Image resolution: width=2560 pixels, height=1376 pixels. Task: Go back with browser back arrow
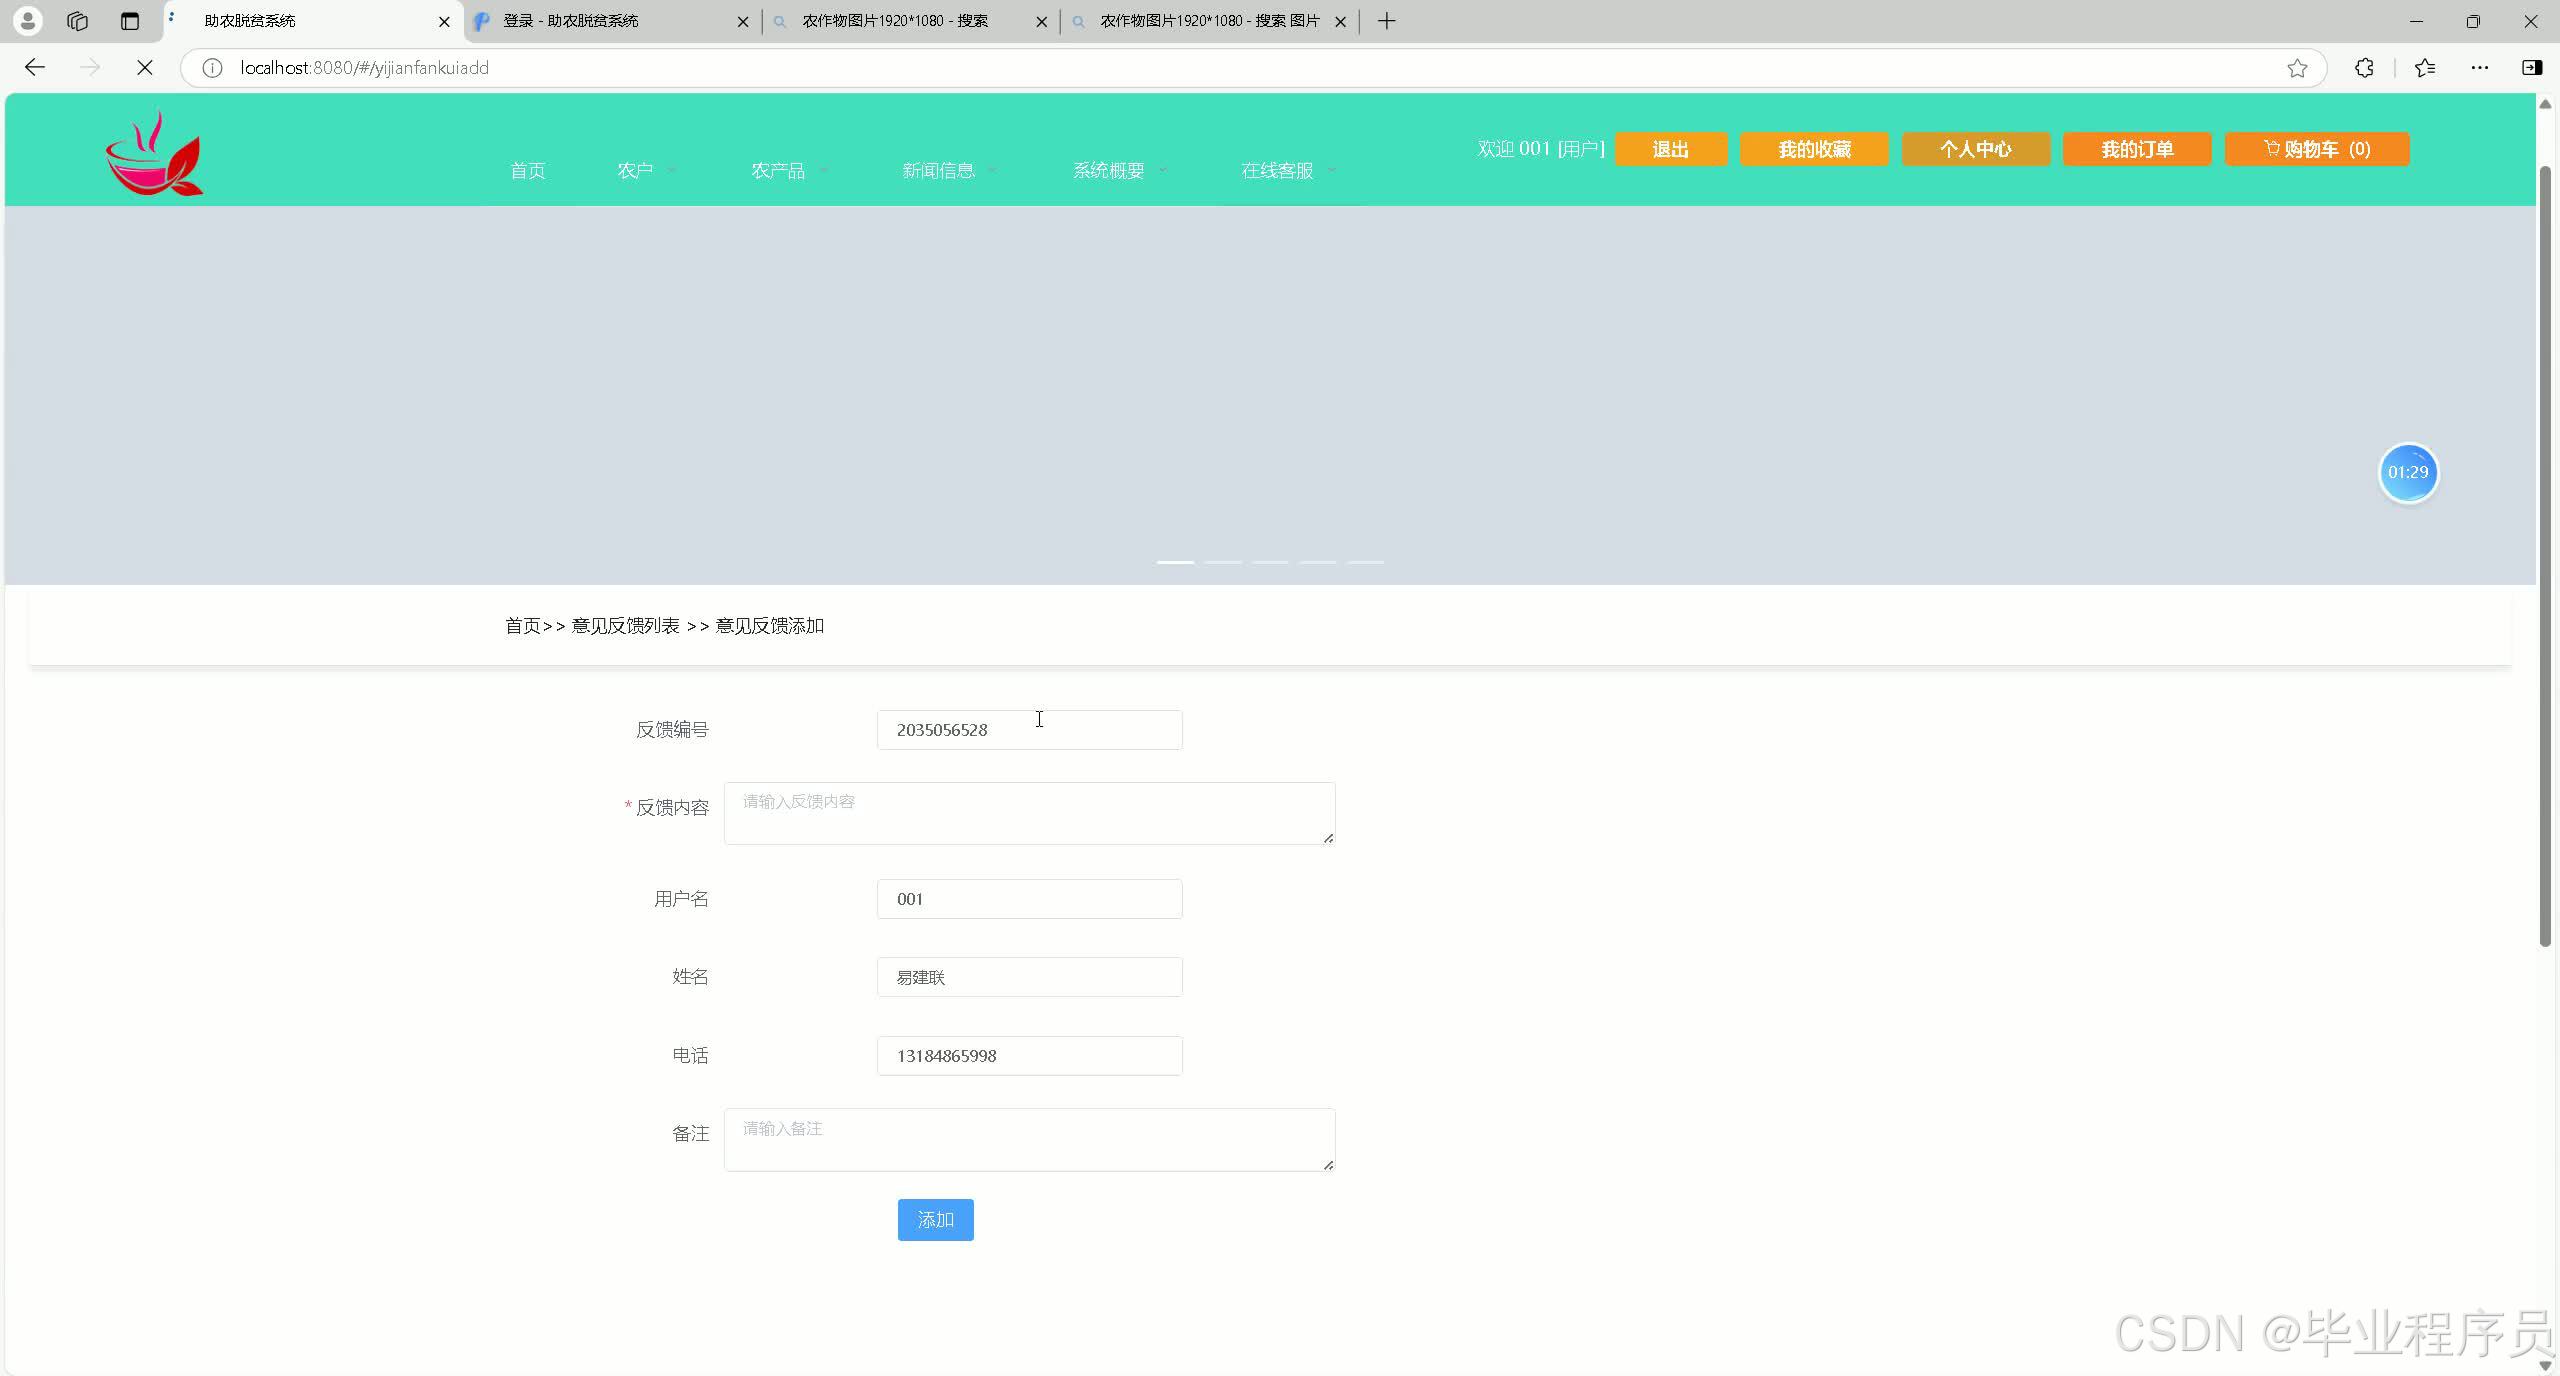(35, 67)
